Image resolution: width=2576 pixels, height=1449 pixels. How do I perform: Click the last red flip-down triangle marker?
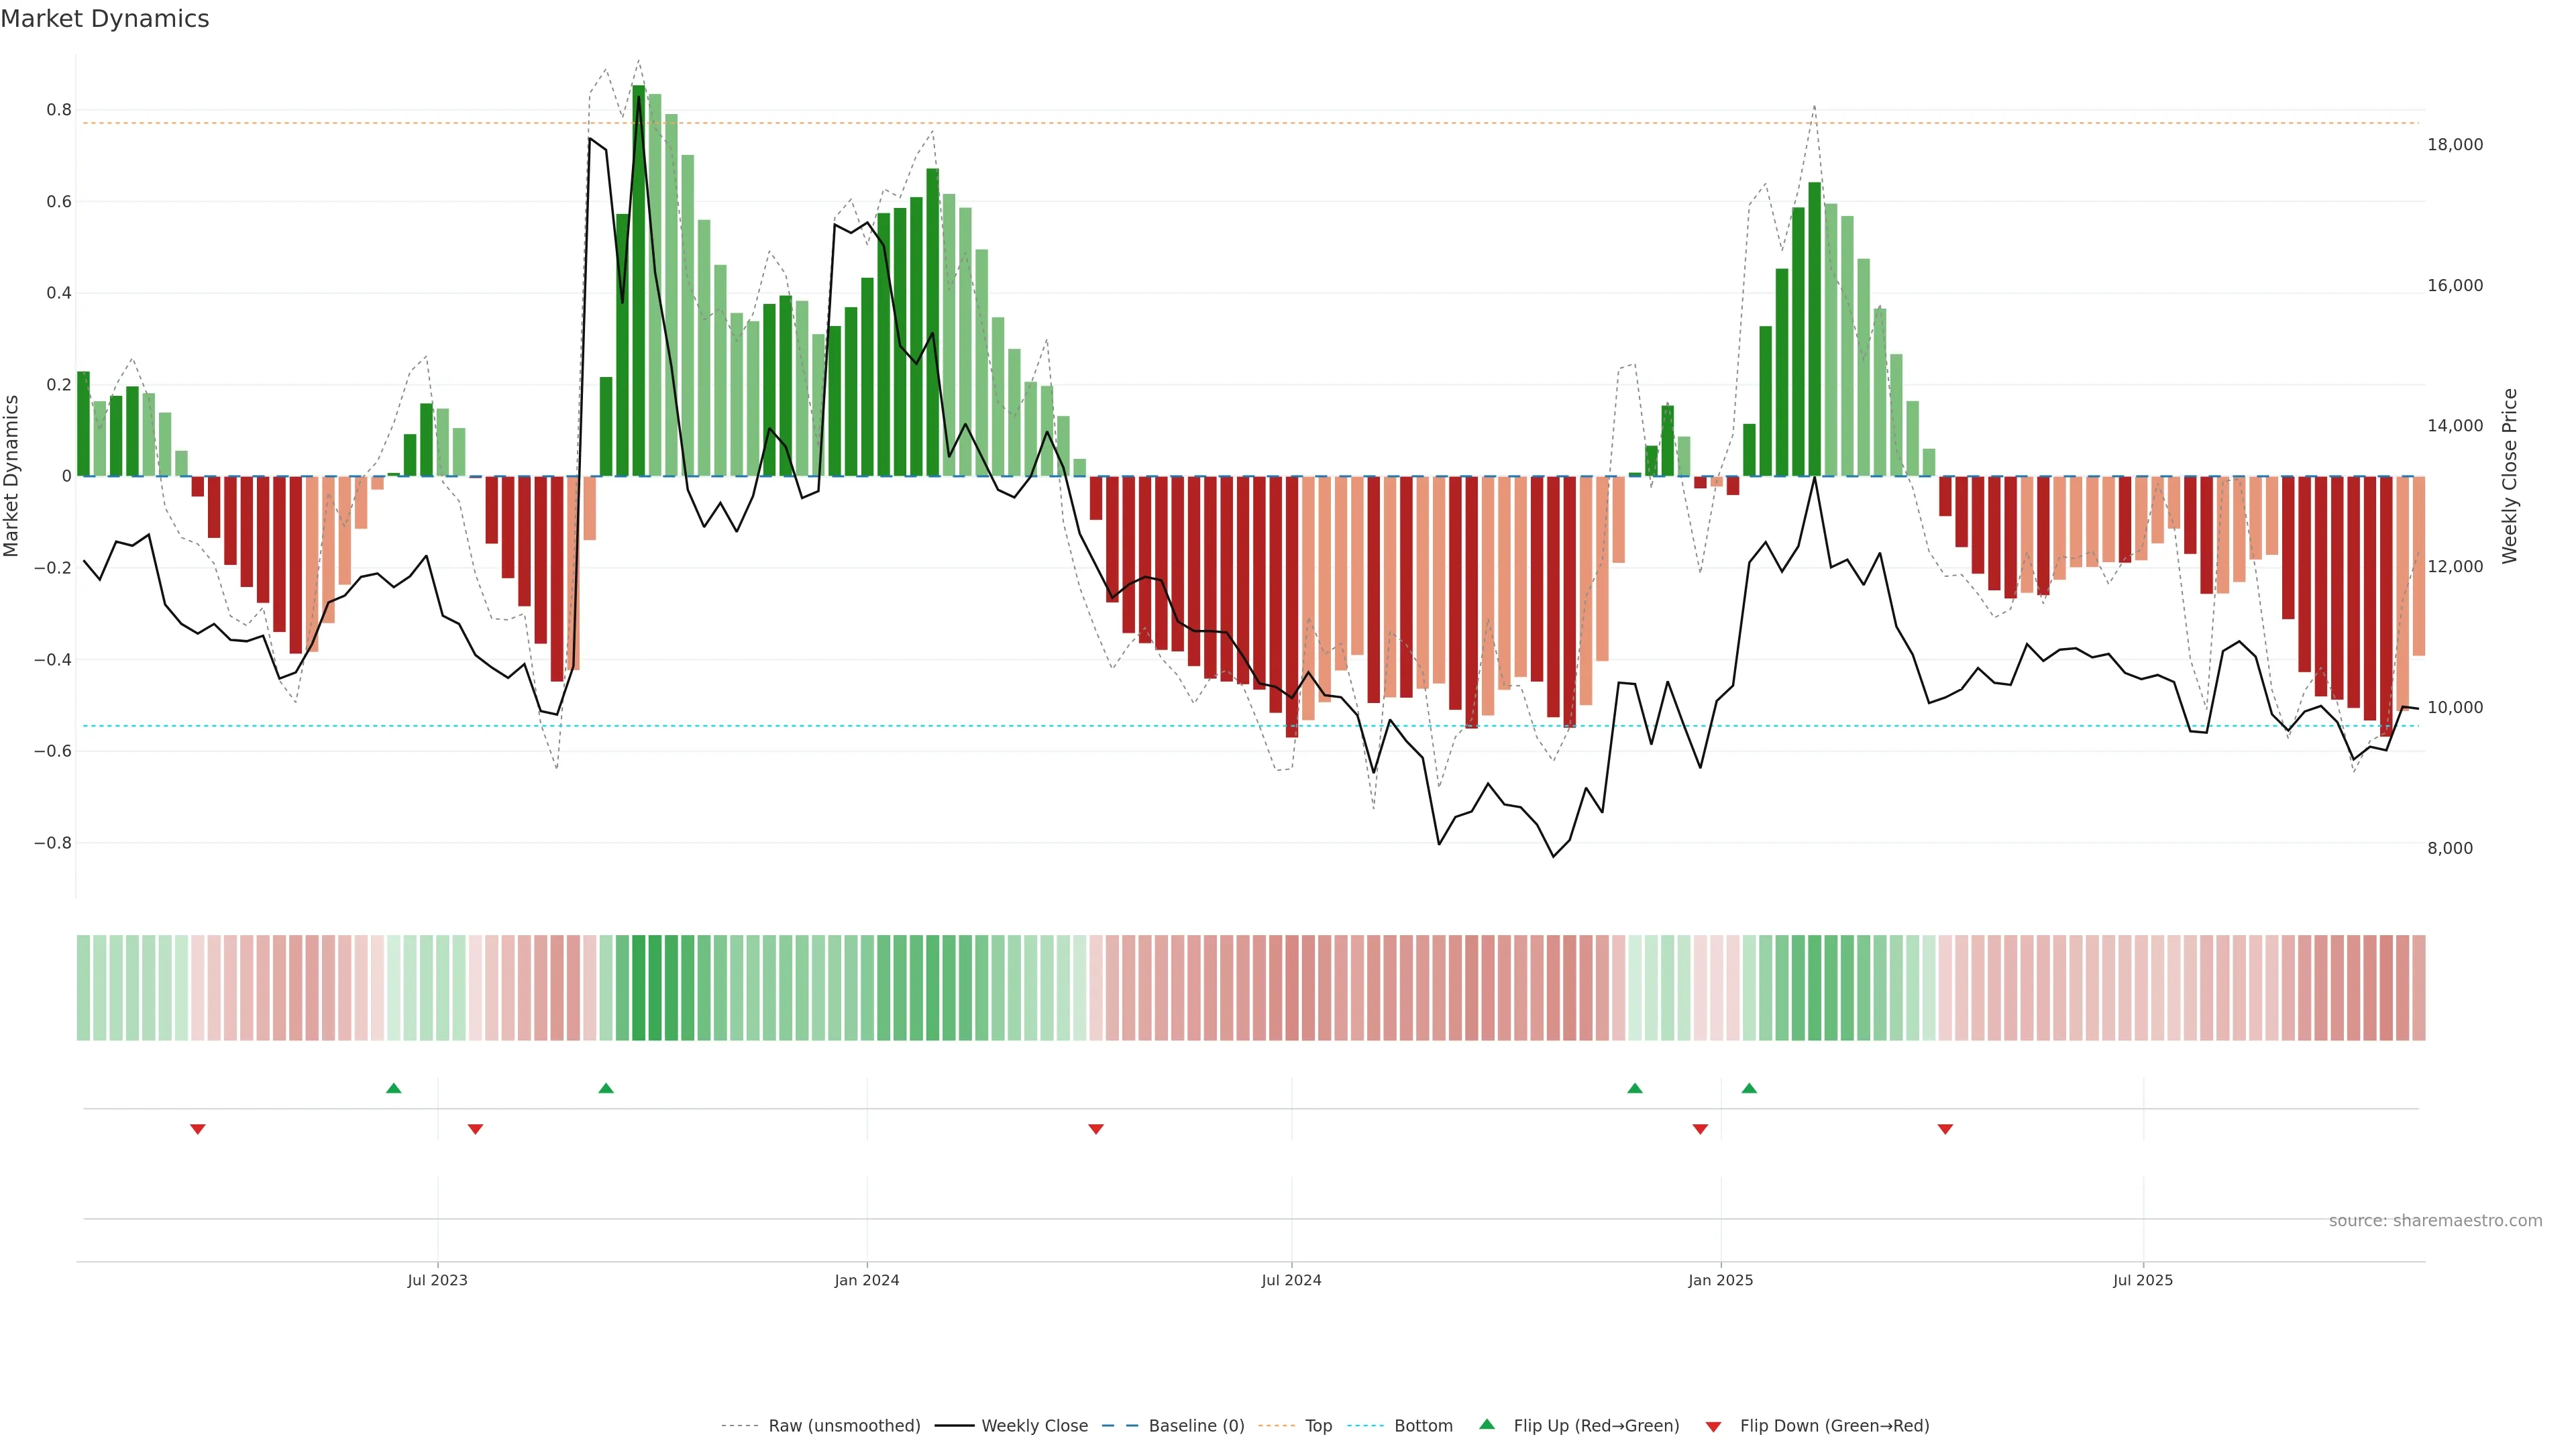pyautogui.click(x=1945, y=1129)
